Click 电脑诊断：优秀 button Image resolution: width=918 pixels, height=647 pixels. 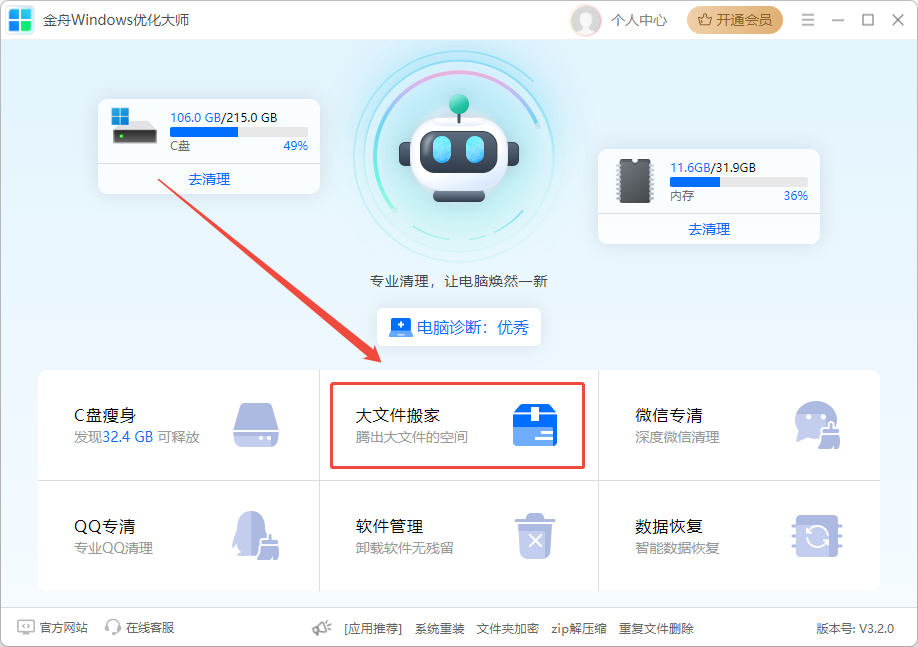point(459,327)
